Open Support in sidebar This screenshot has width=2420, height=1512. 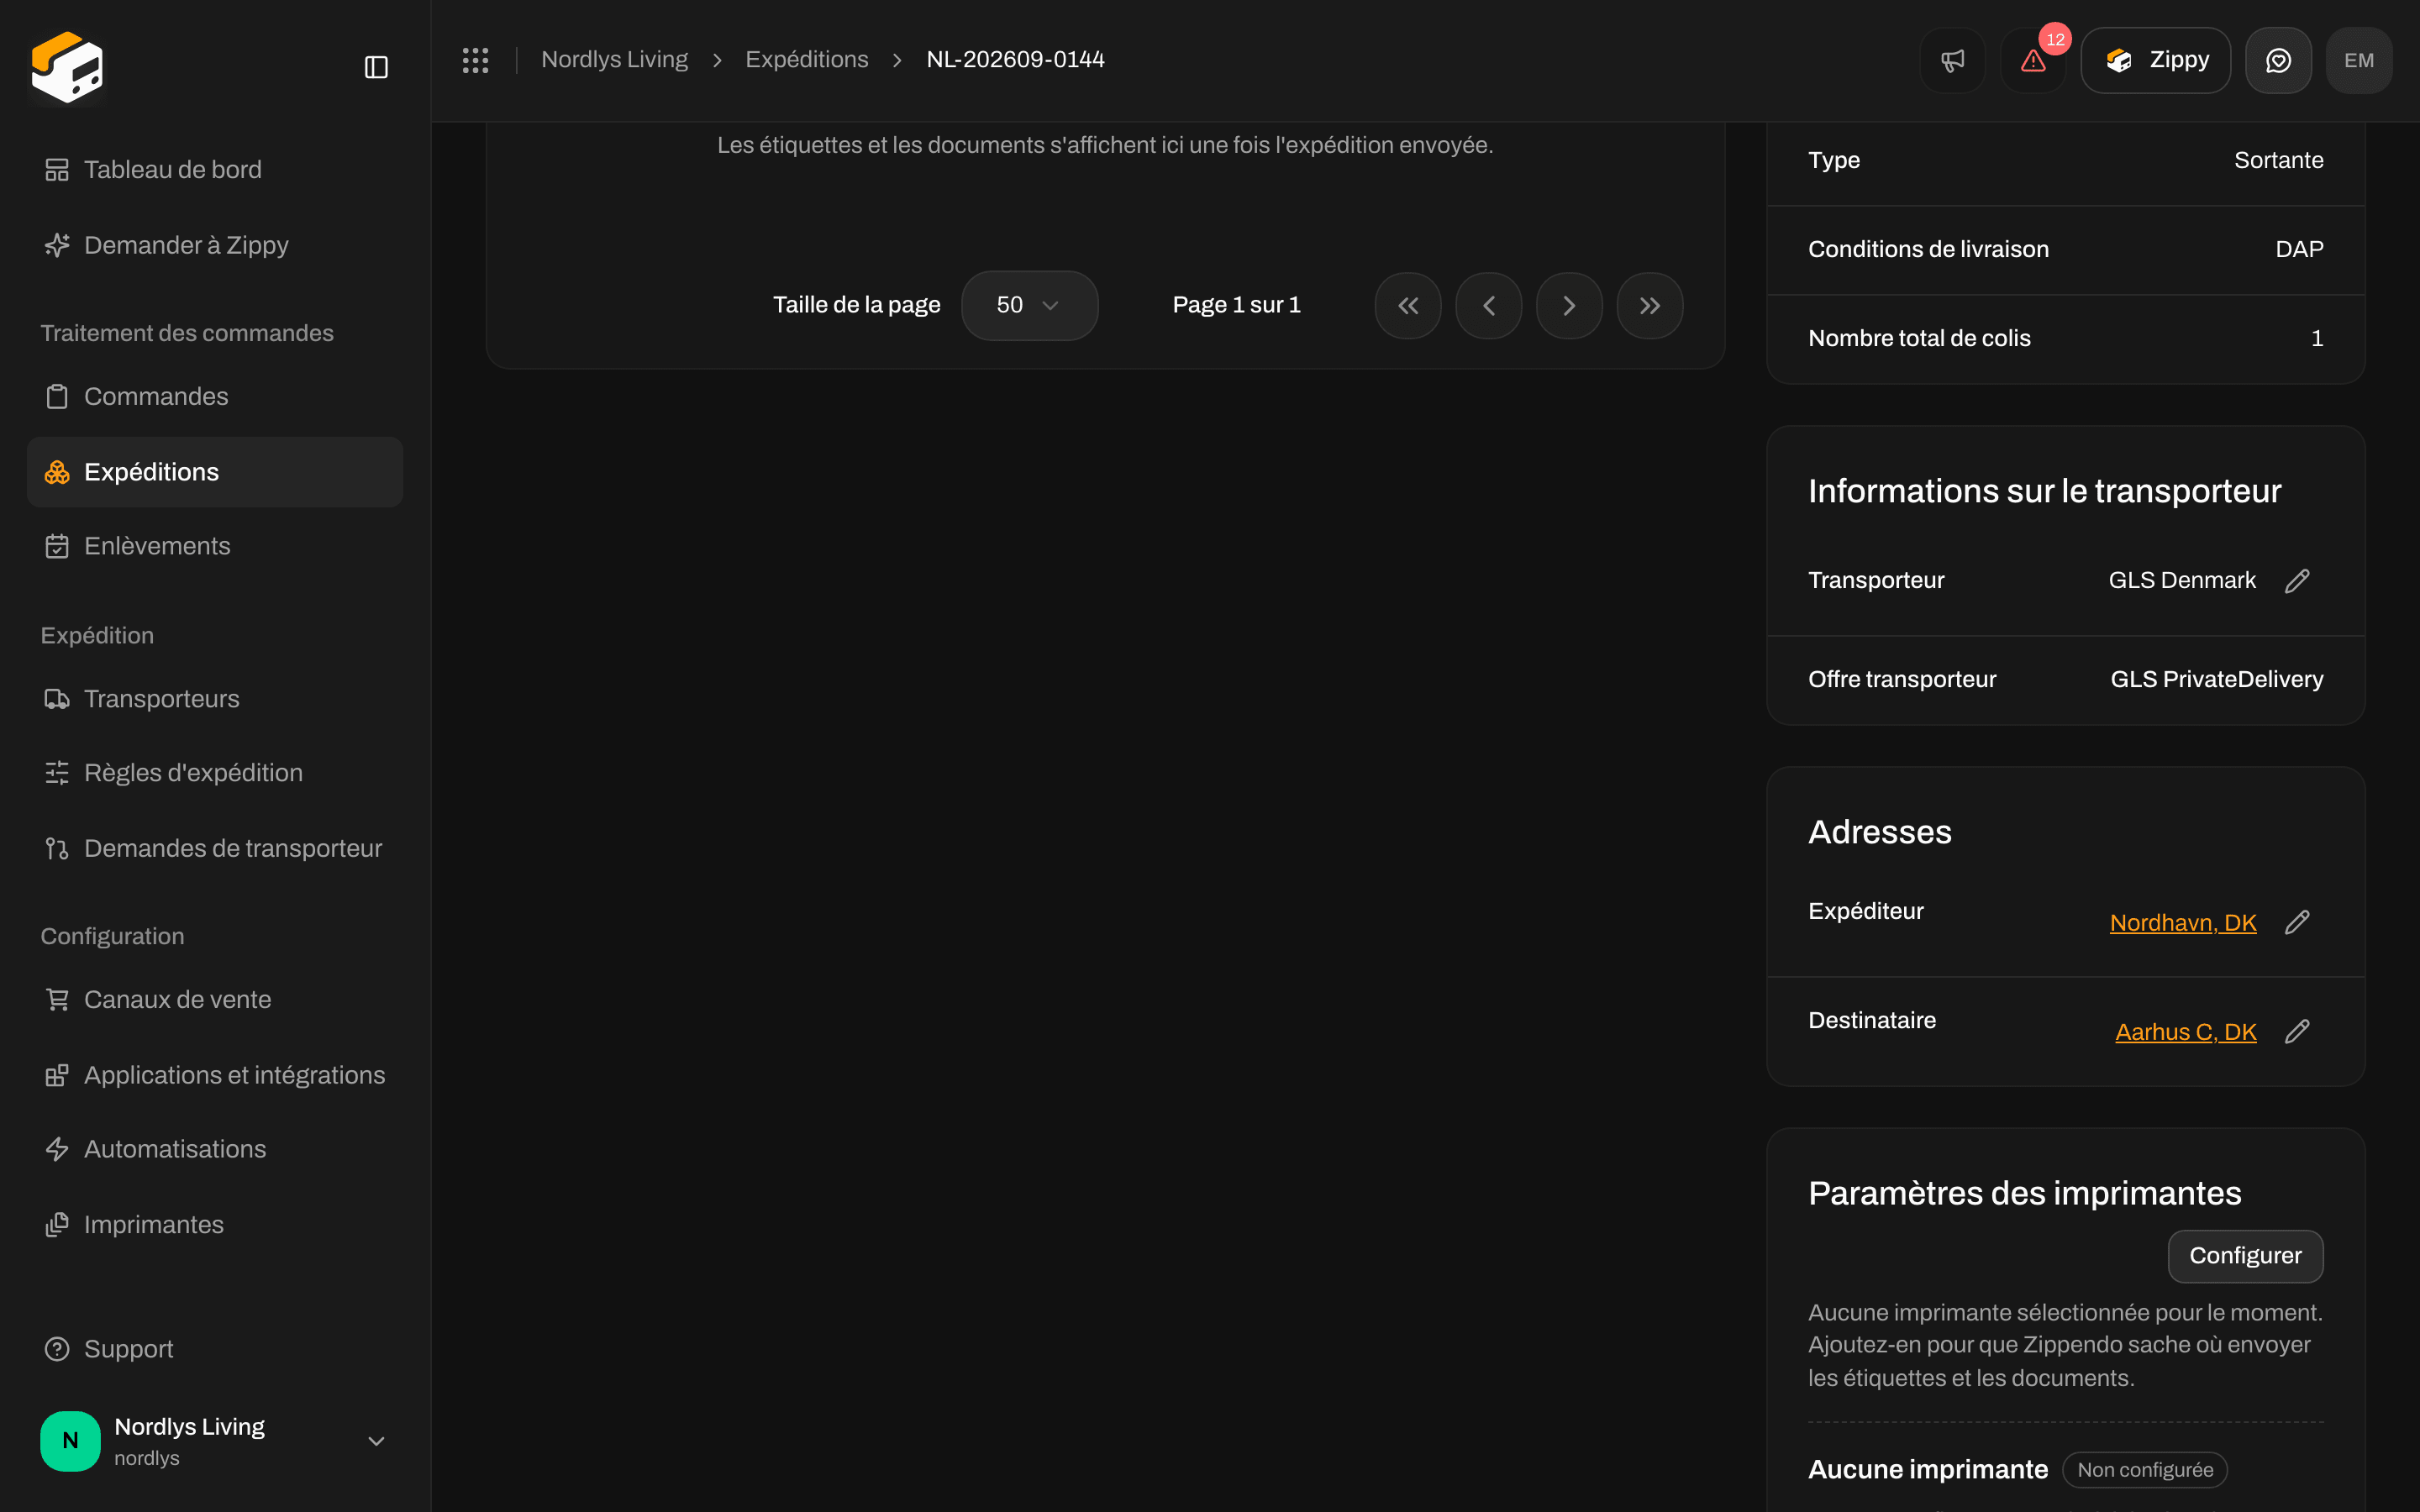215,1349
